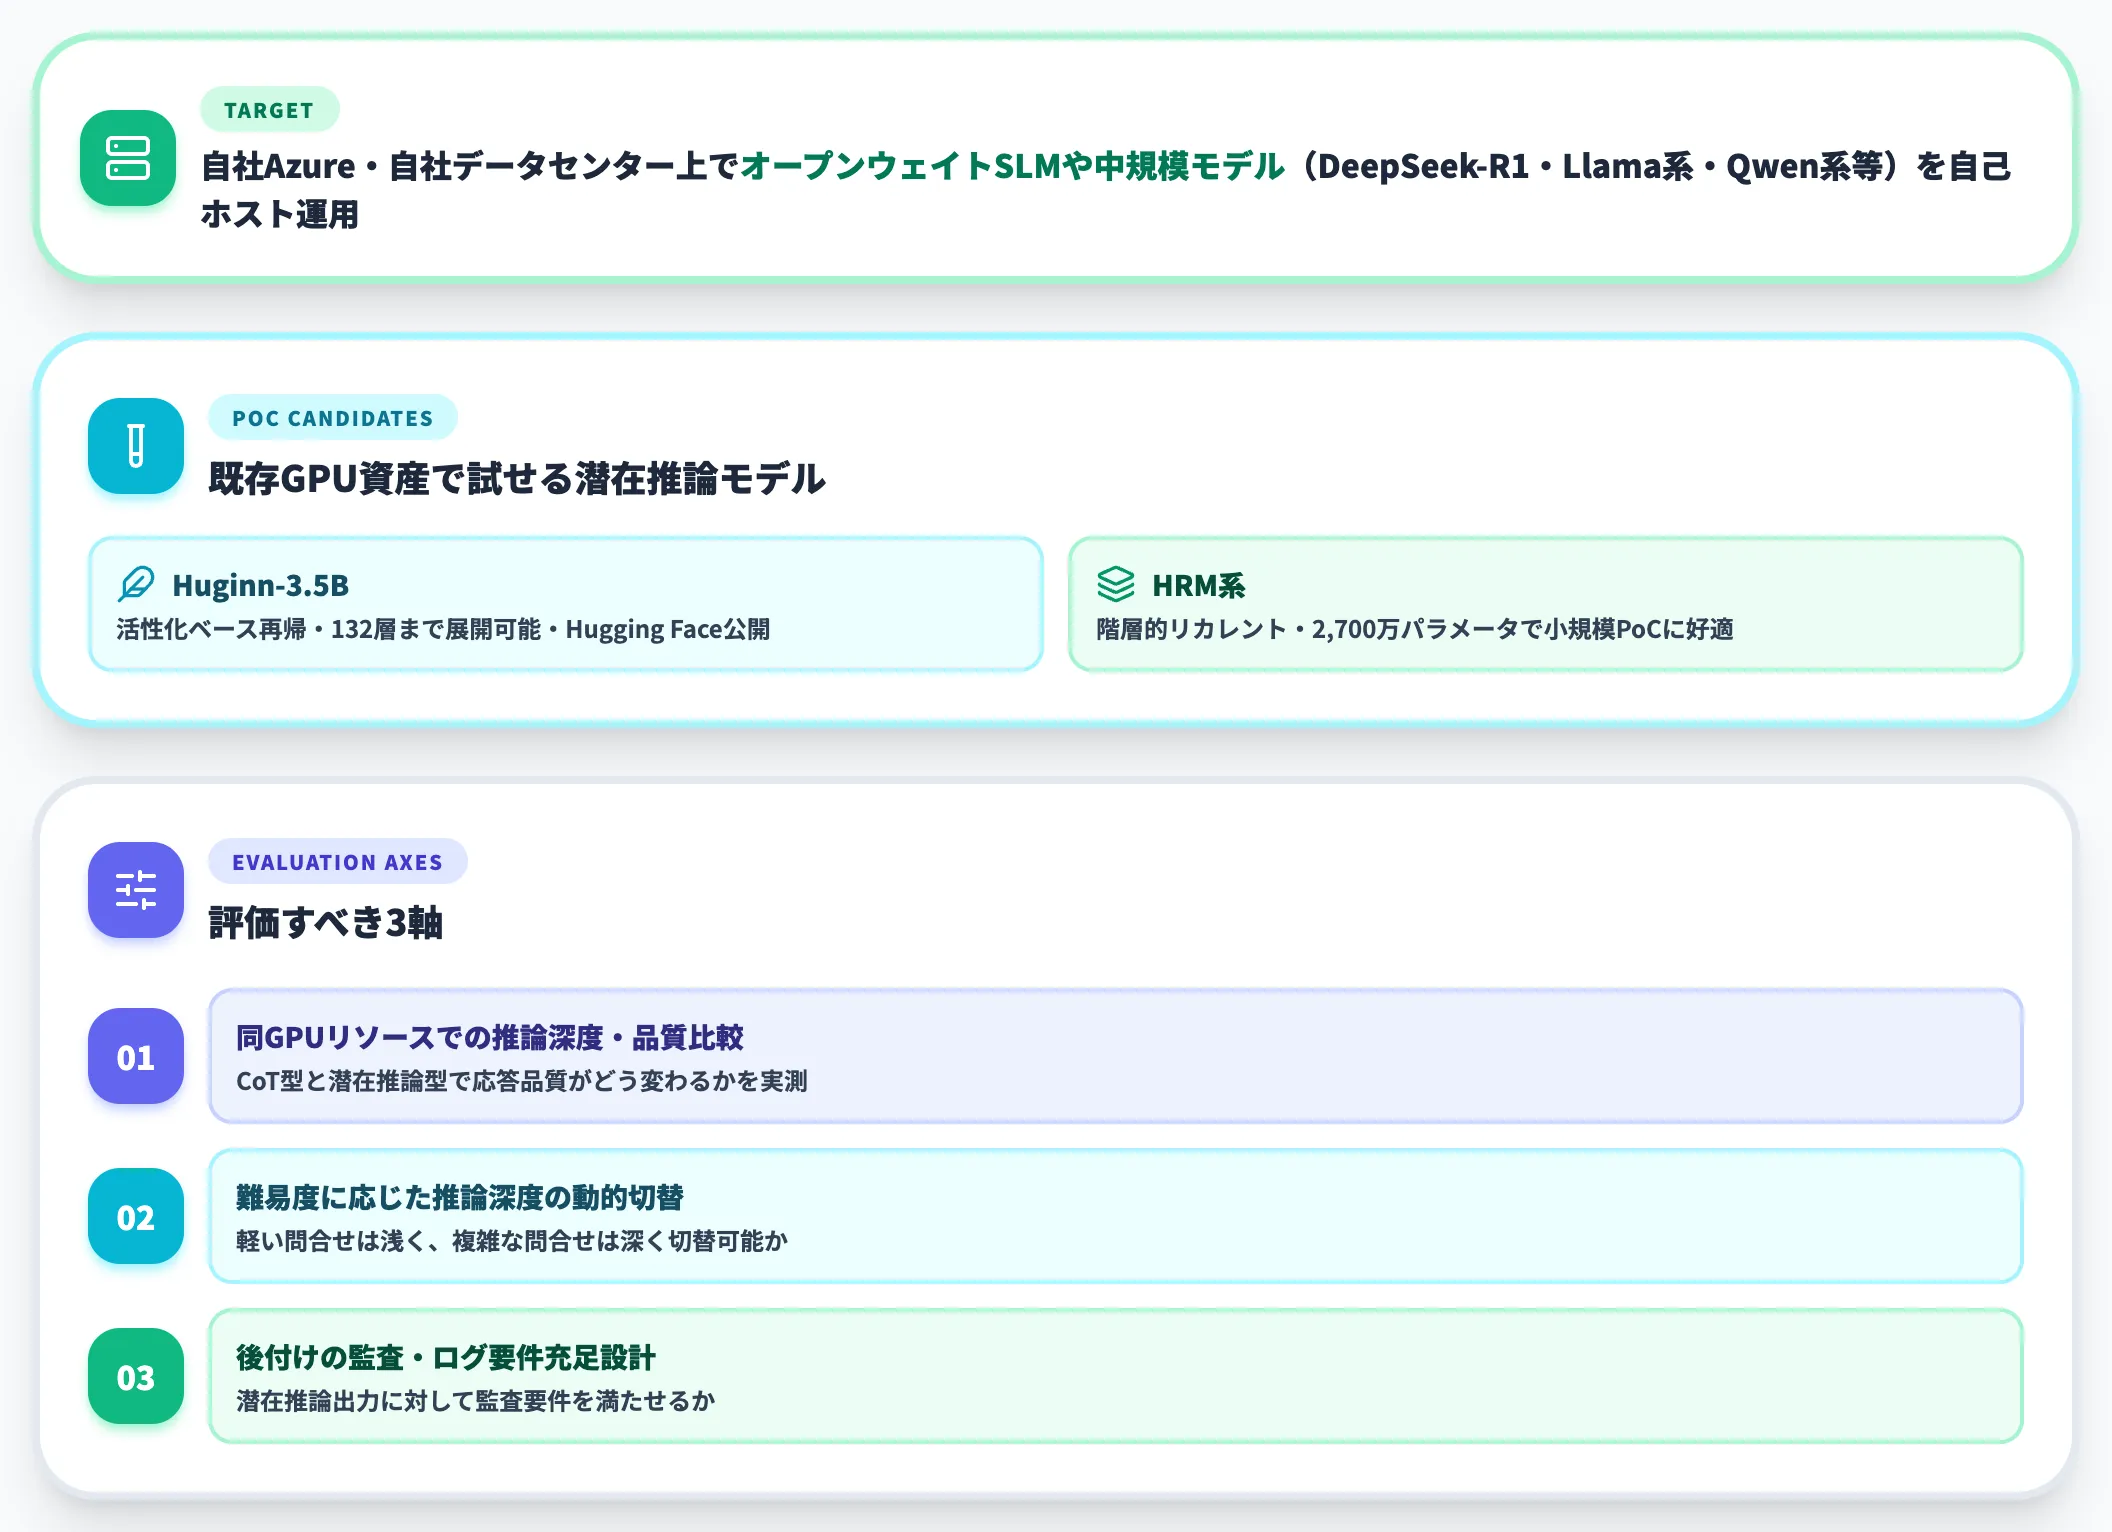
Task: Click the text 軽い問合せは浅く、複雑な問合せは深く切替可能か
Action: 512,1241
